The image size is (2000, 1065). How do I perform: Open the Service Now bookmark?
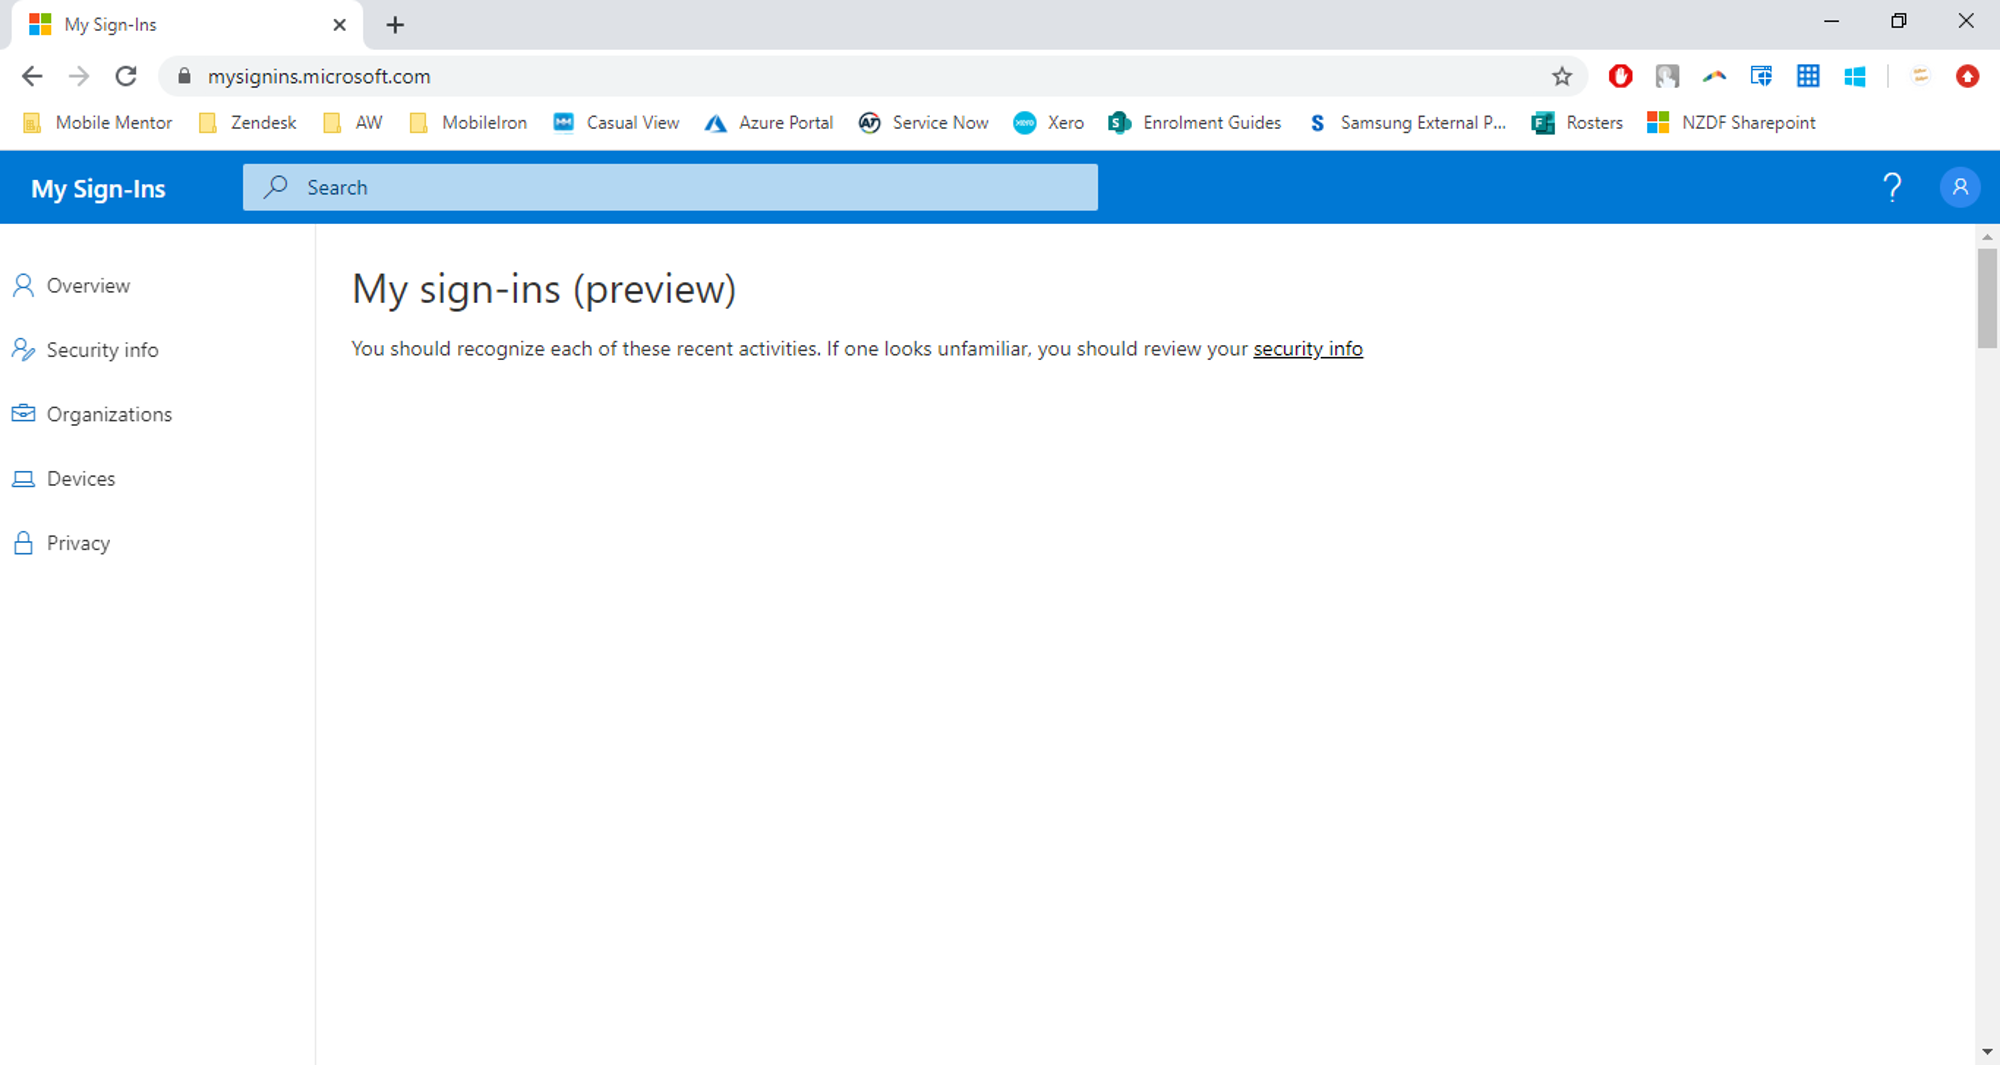coord(924,123)
